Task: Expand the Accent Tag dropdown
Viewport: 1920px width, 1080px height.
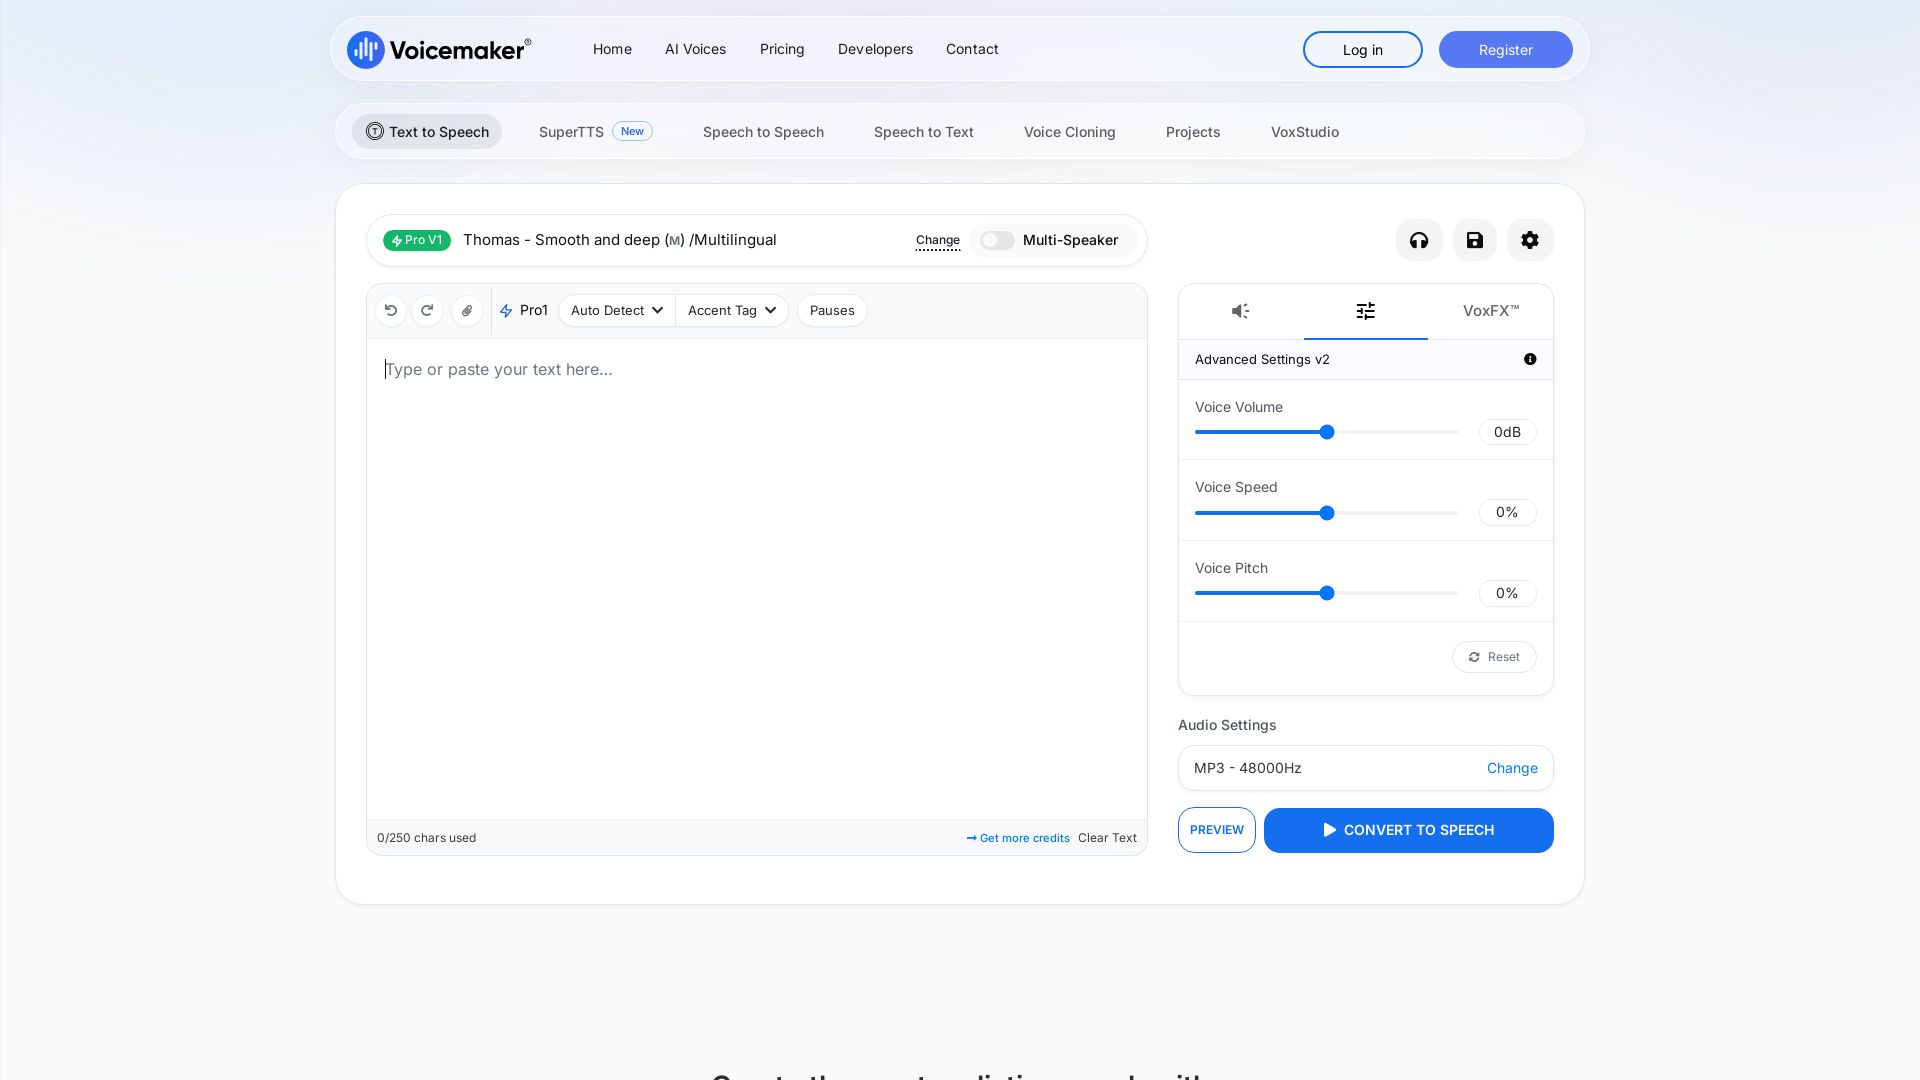Action: (732, 311)
